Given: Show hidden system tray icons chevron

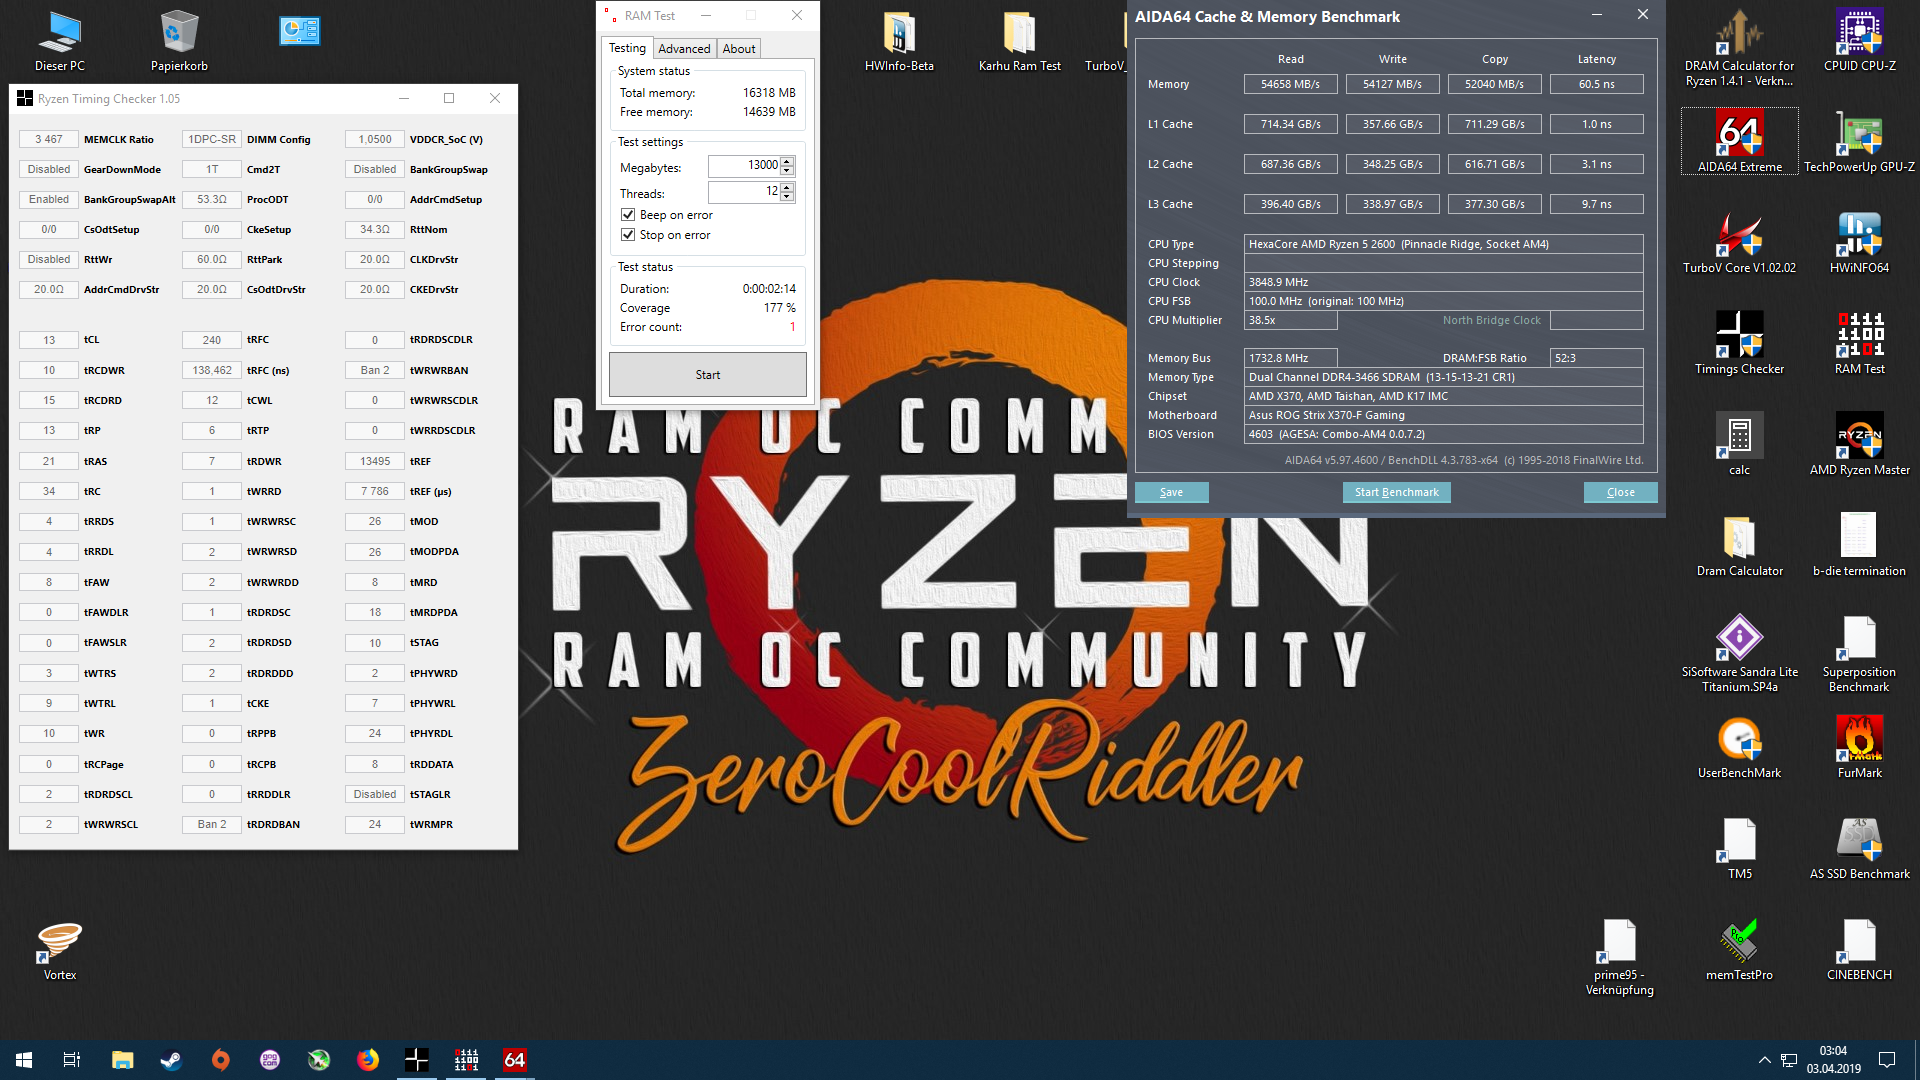Looking at the screenshot, I should click(1764, 1060).
